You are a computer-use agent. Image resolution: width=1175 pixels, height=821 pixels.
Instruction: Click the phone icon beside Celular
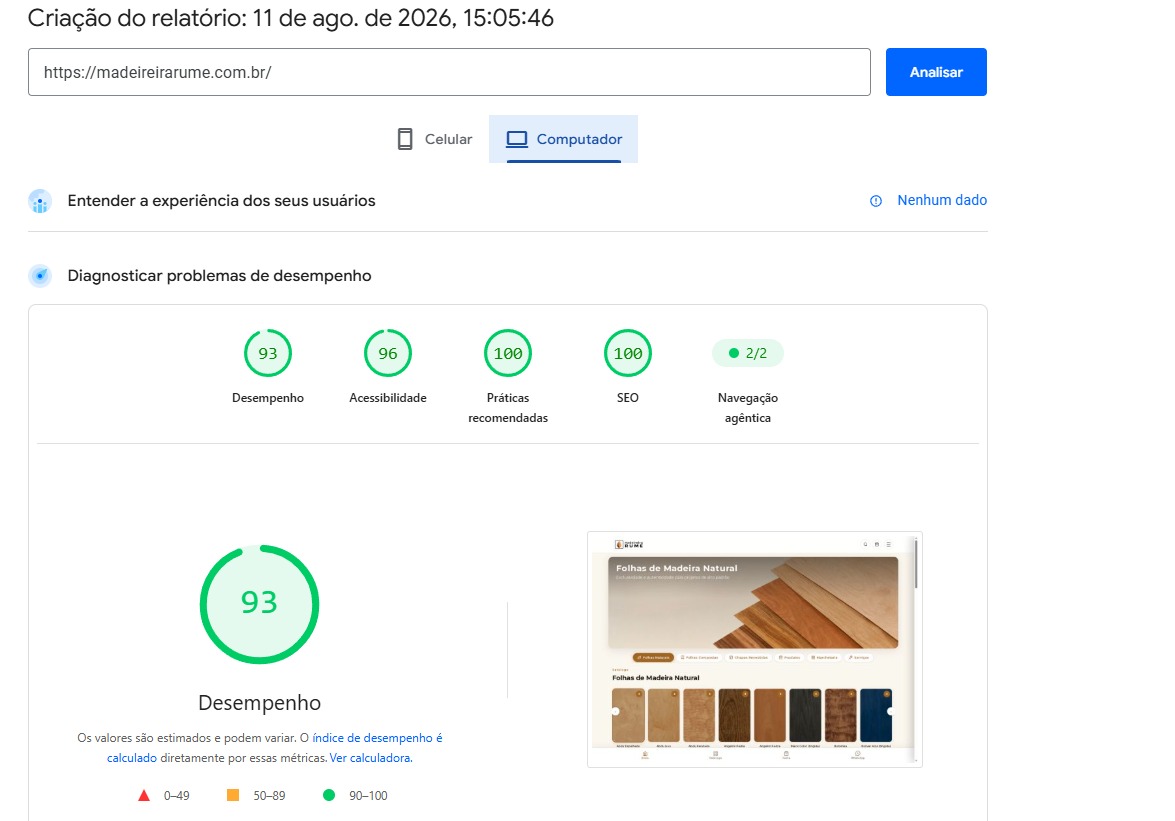coord(405,139)
